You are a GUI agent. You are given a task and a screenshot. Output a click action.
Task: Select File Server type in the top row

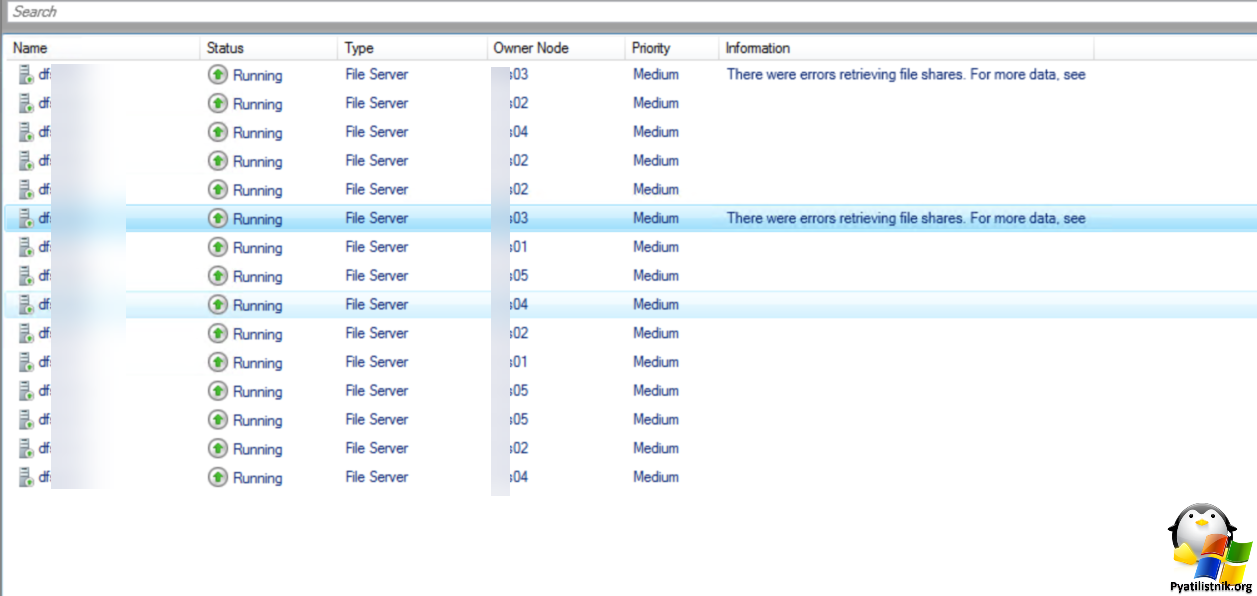pyautogui.click(x=377, y=74)
